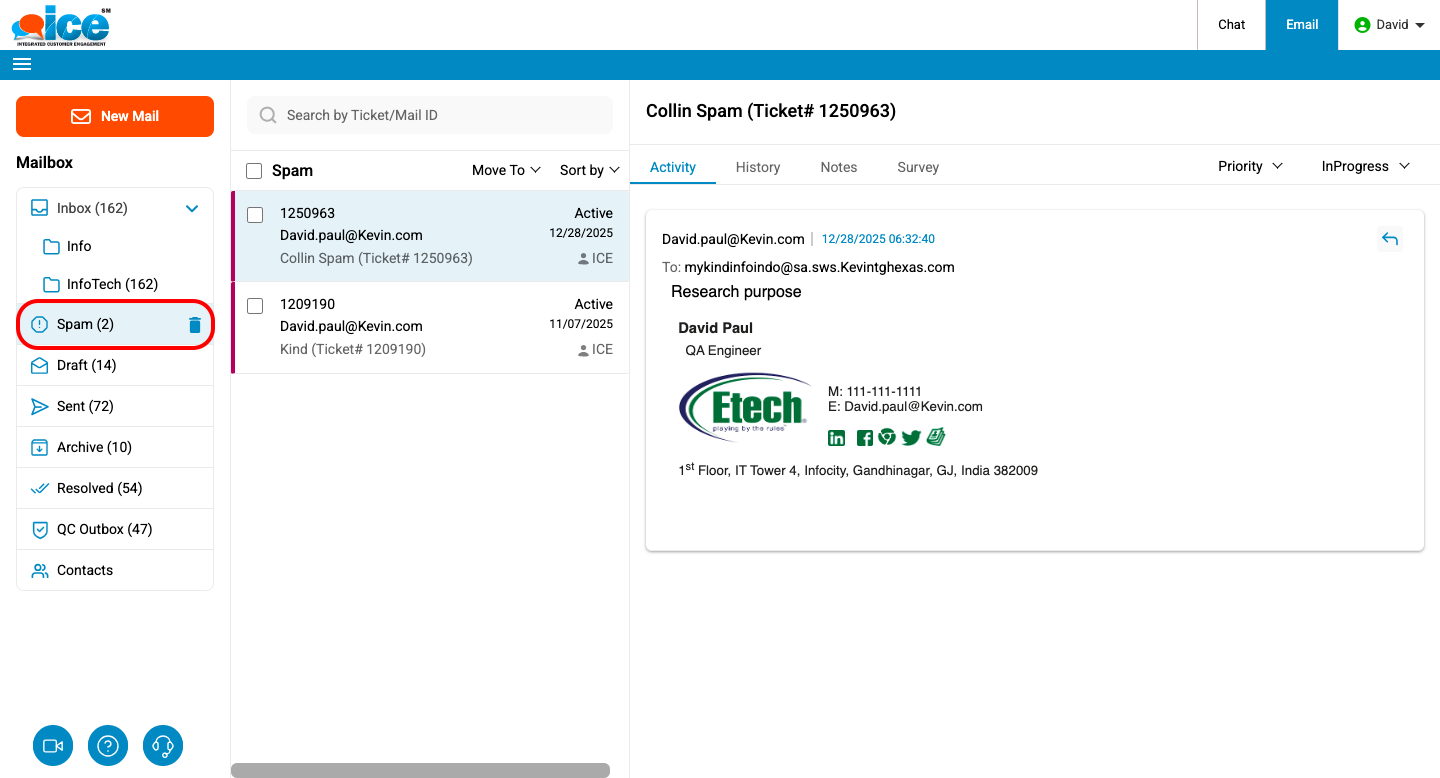Click the reply arrow icon in email
This screenshot has width=1440, height=778.
(1389, 239)
